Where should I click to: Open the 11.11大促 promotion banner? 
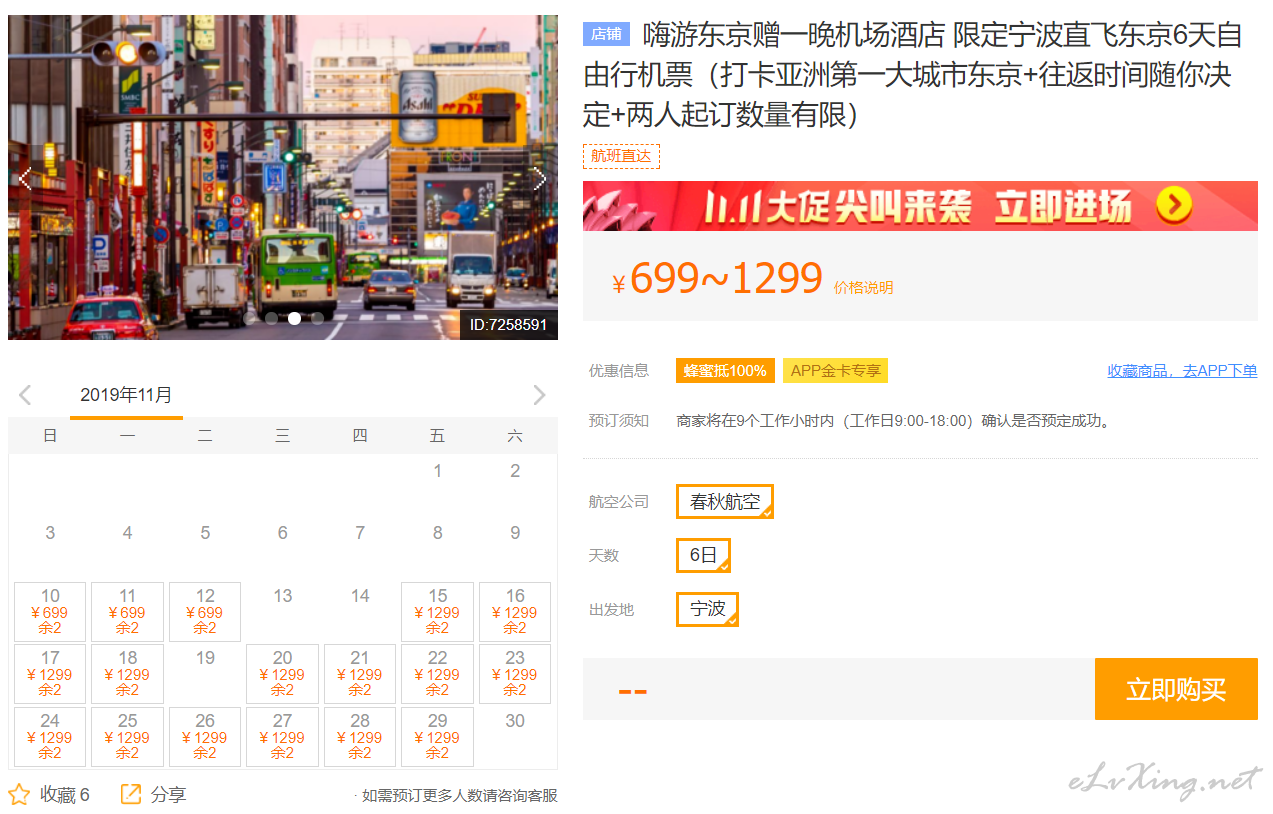pyautogui.click(x=920, y=206)
